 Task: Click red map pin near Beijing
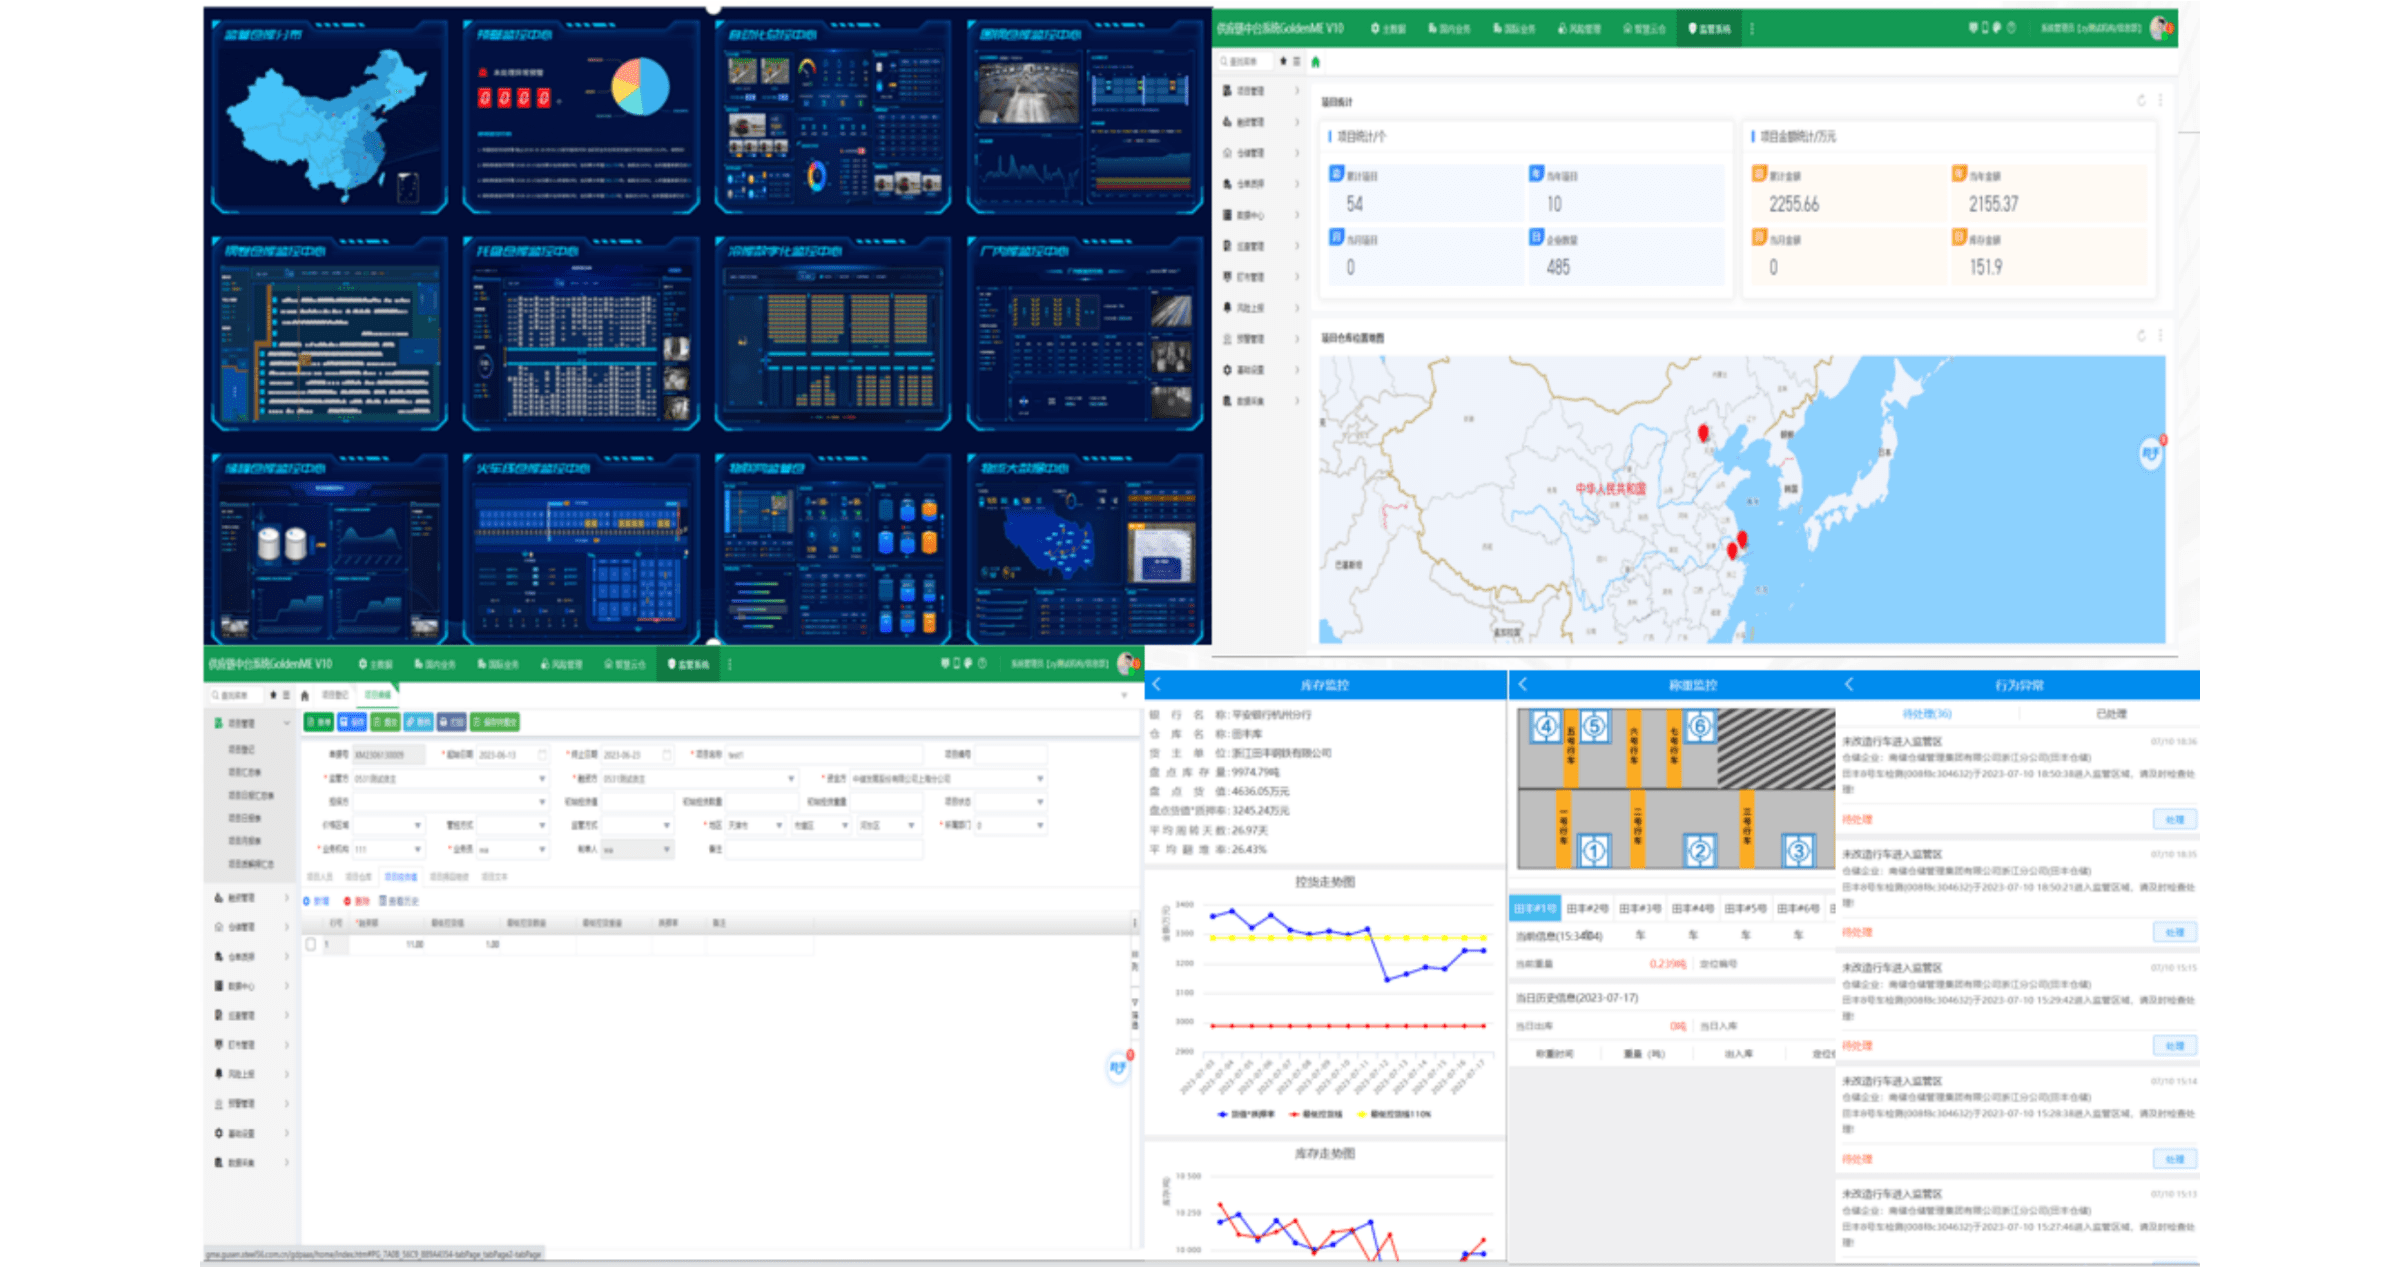[x=1703, y=433]
